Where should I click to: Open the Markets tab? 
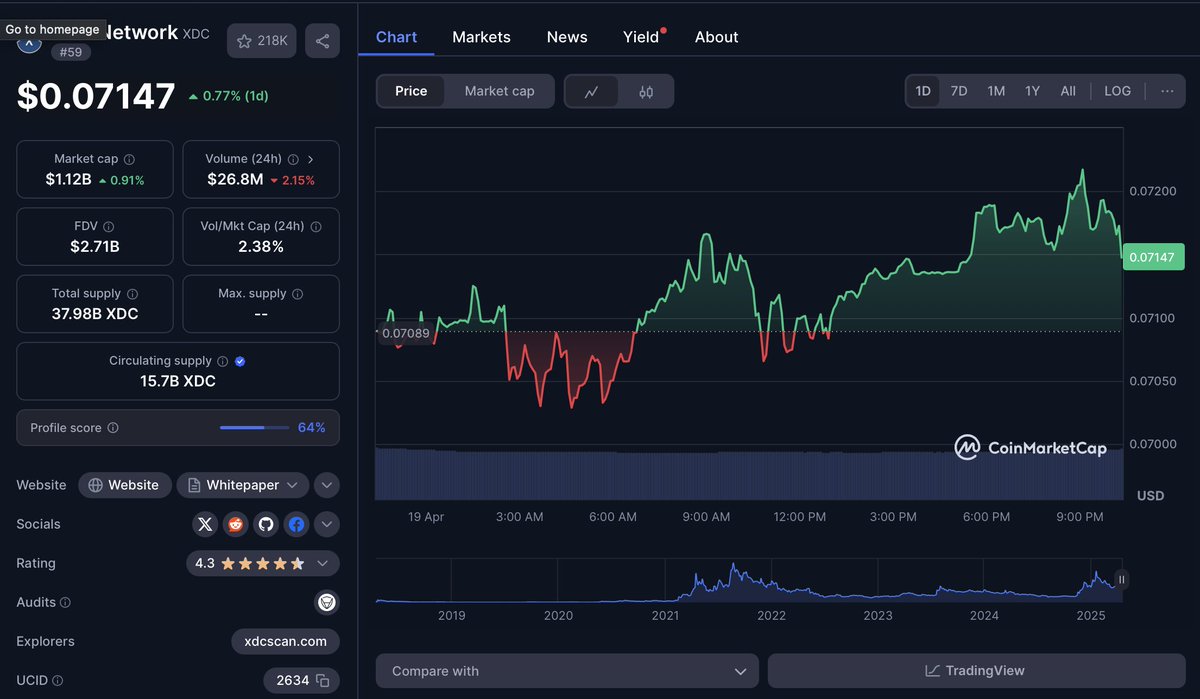pyautogui.click(x=481, y=37)
